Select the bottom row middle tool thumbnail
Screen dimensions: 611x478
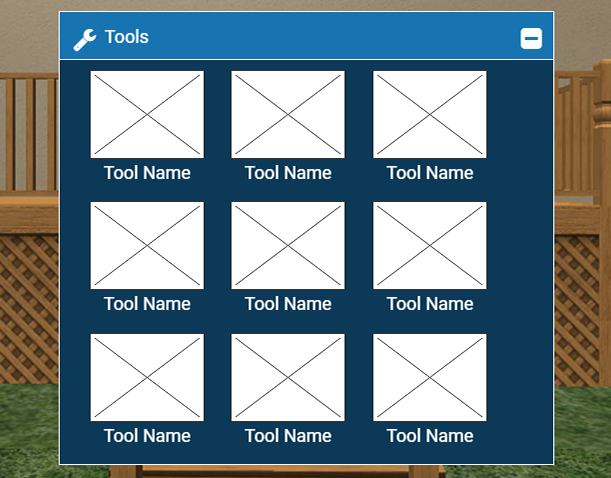coord(288,377)
